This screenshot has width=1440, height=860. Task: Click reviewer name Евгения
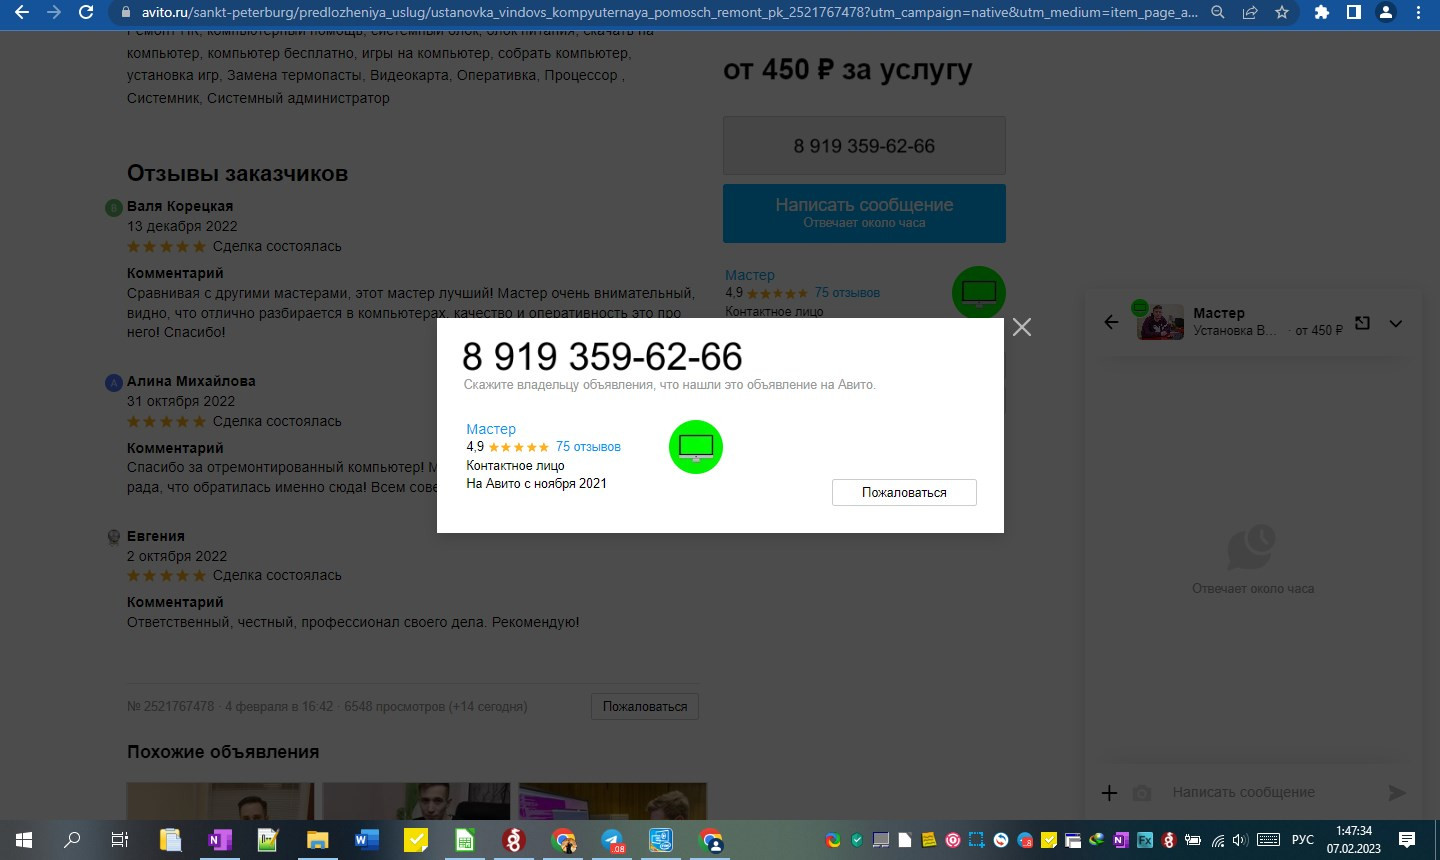(x=156, y=536)
